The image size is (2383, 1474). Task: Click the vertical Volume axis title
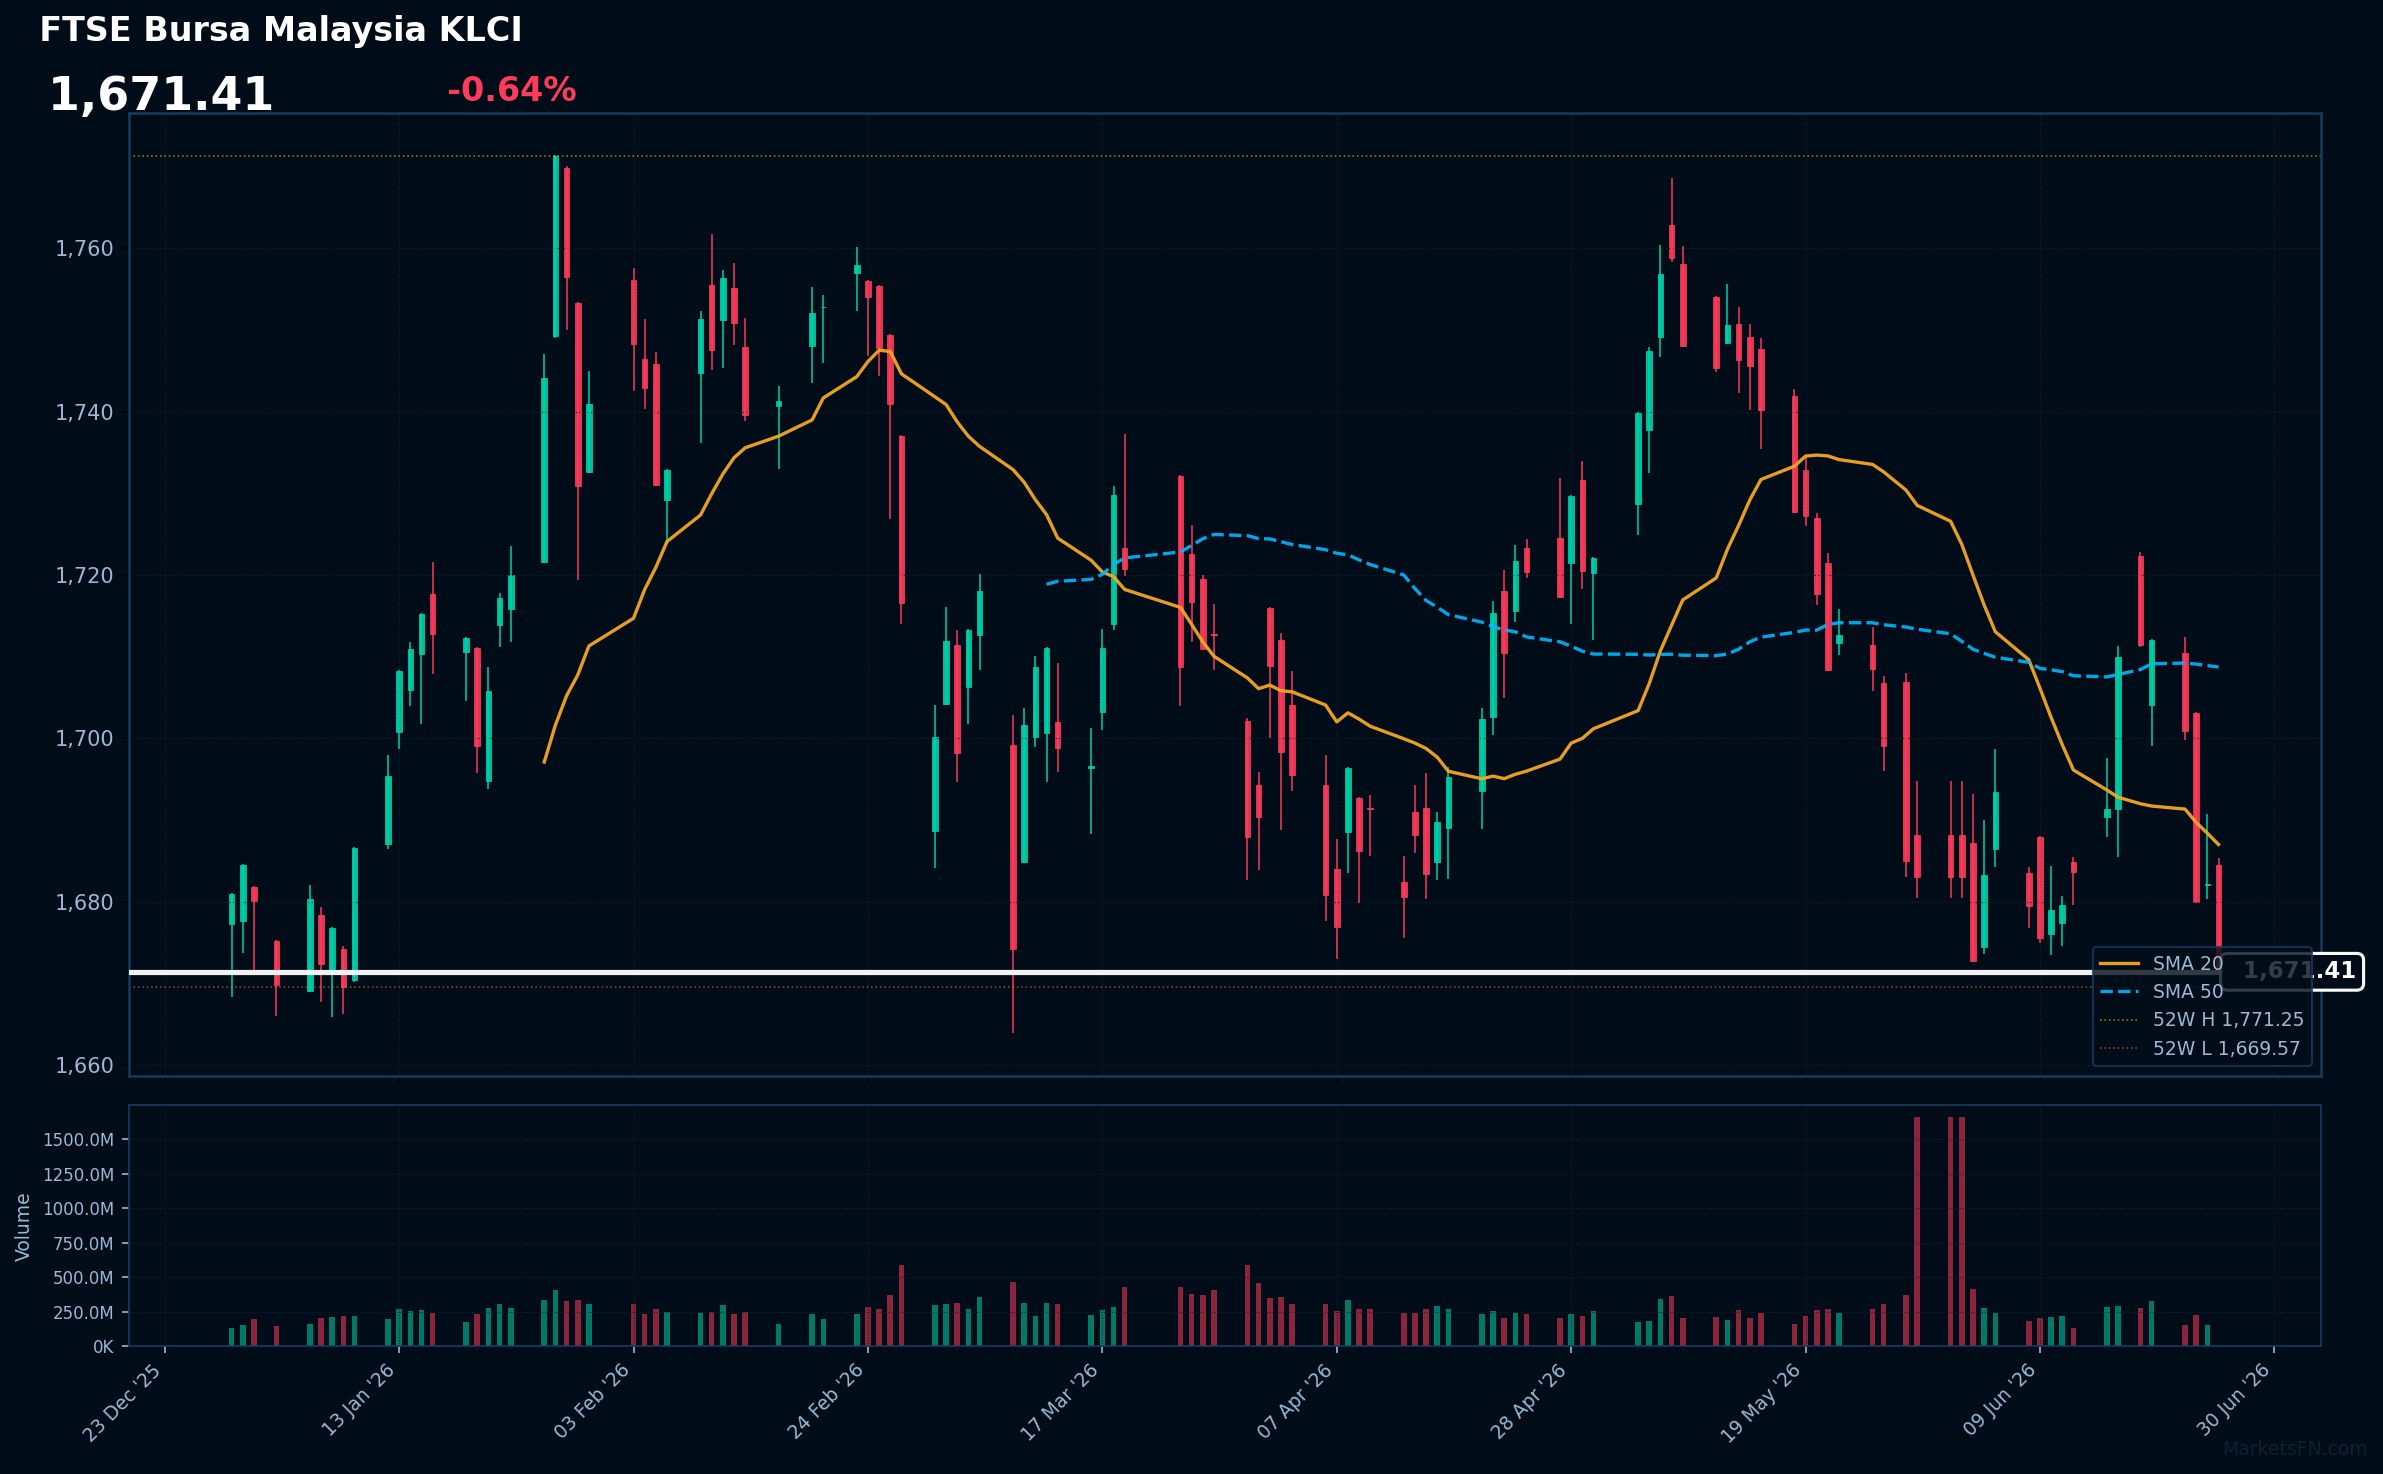click(x=23, y=1227)
